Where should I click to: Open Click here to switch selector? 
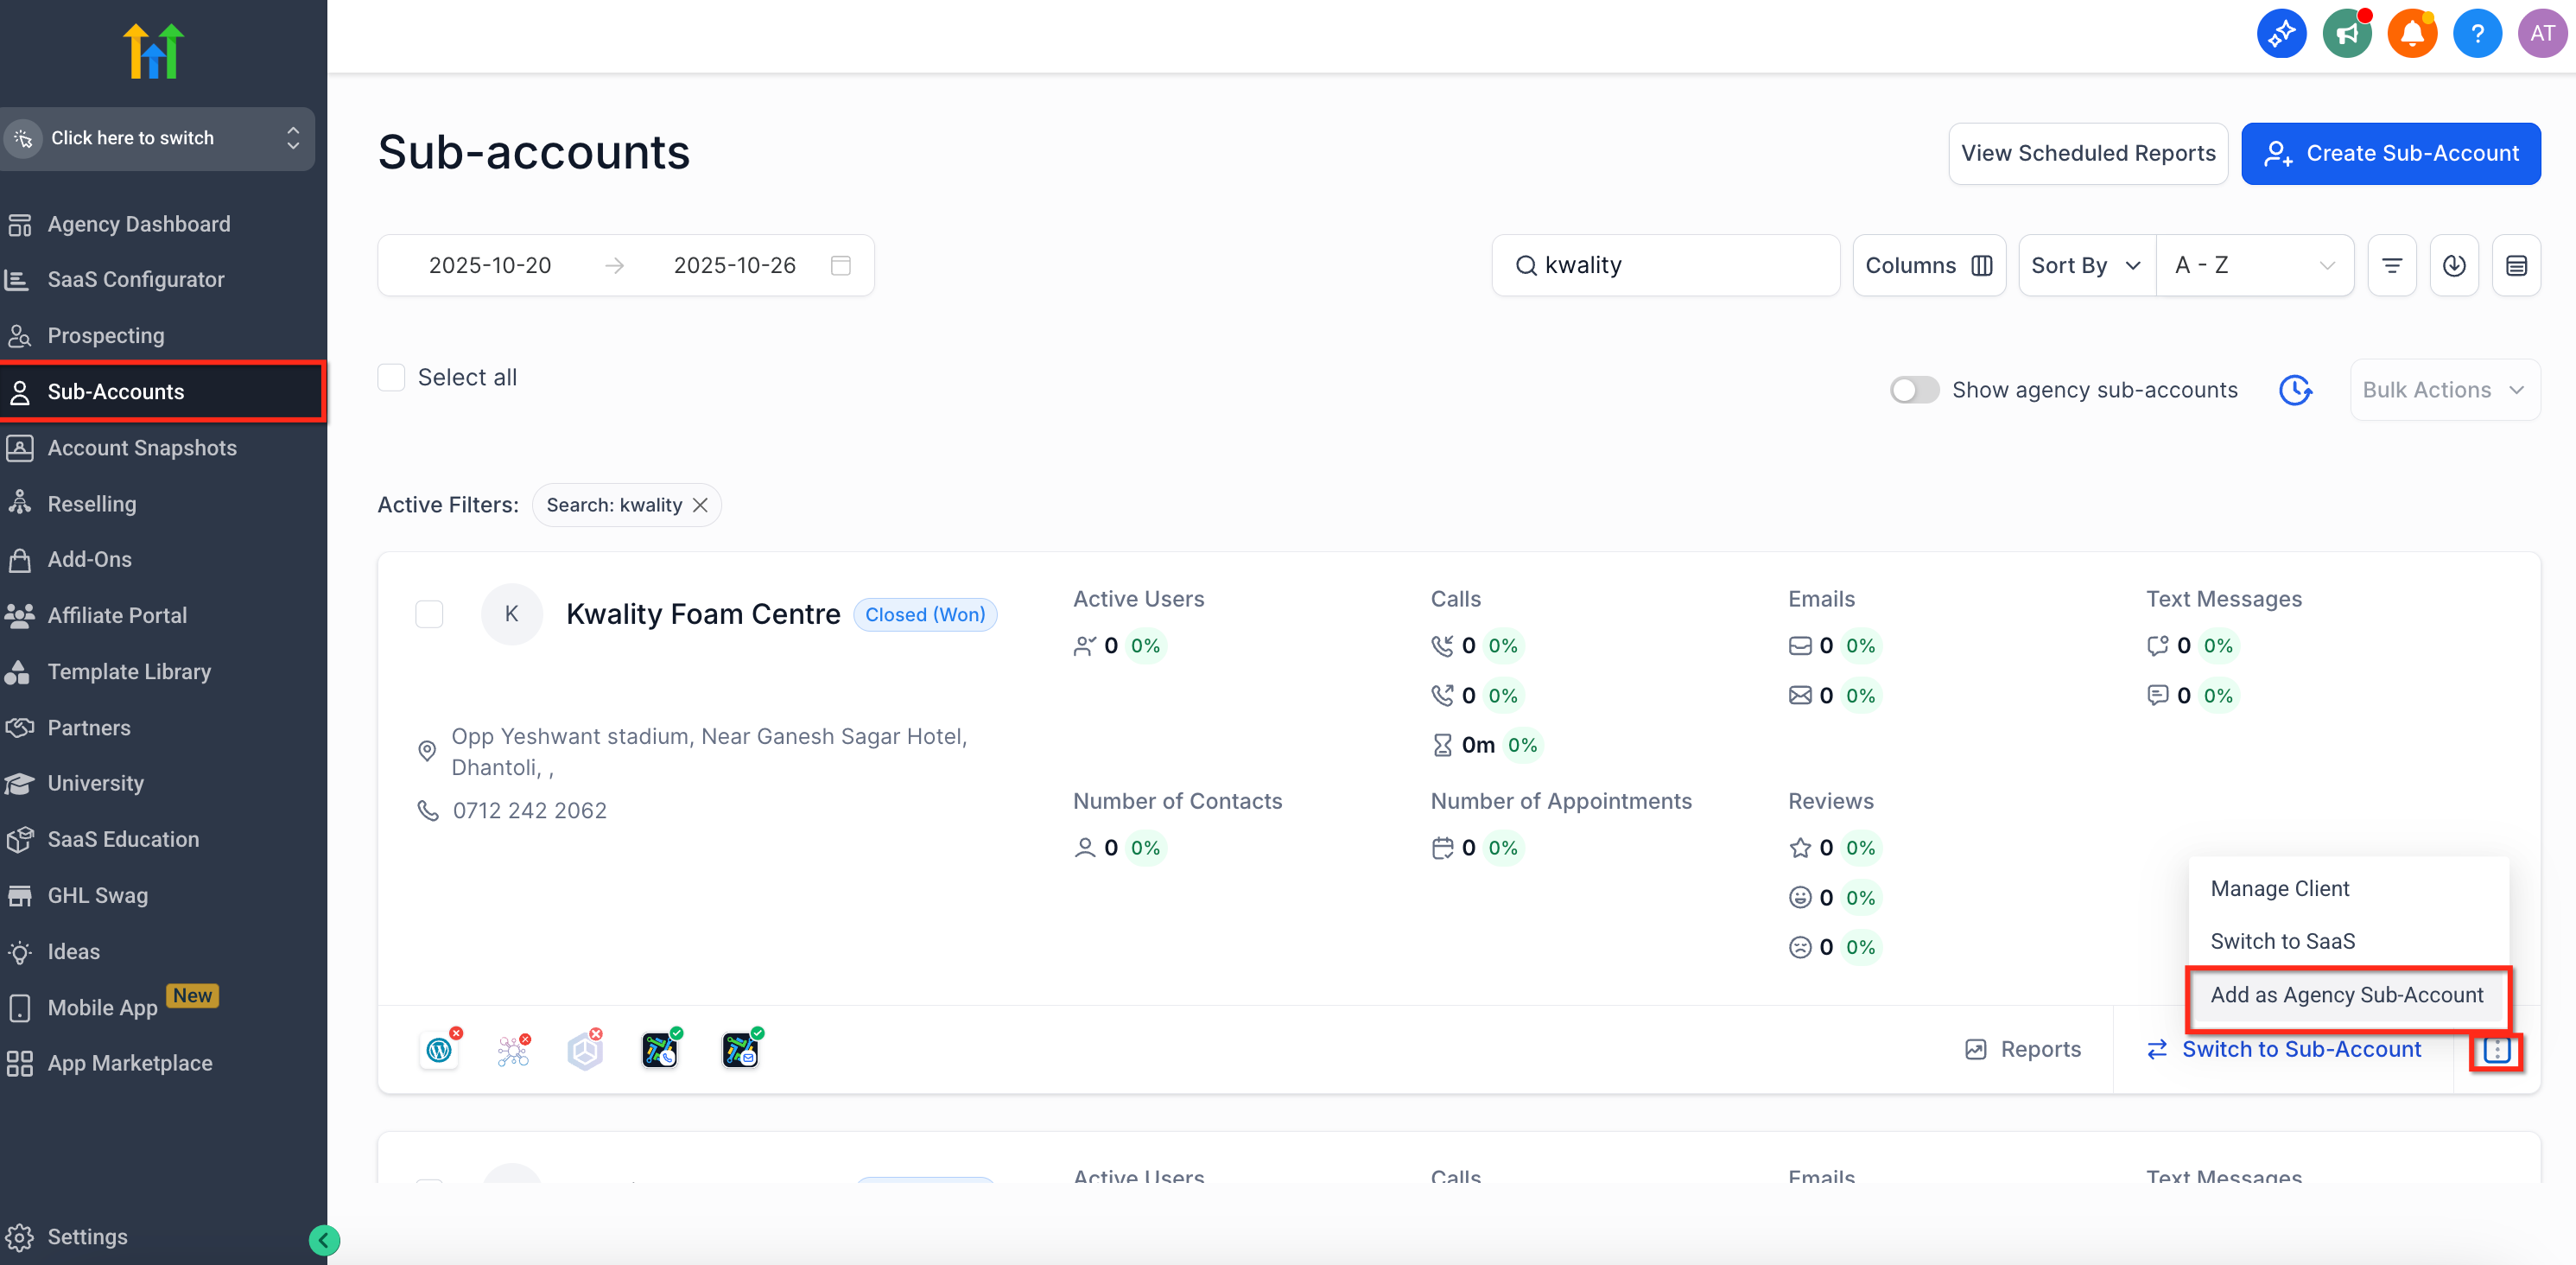pyautogui.click(x=157, y=138)
